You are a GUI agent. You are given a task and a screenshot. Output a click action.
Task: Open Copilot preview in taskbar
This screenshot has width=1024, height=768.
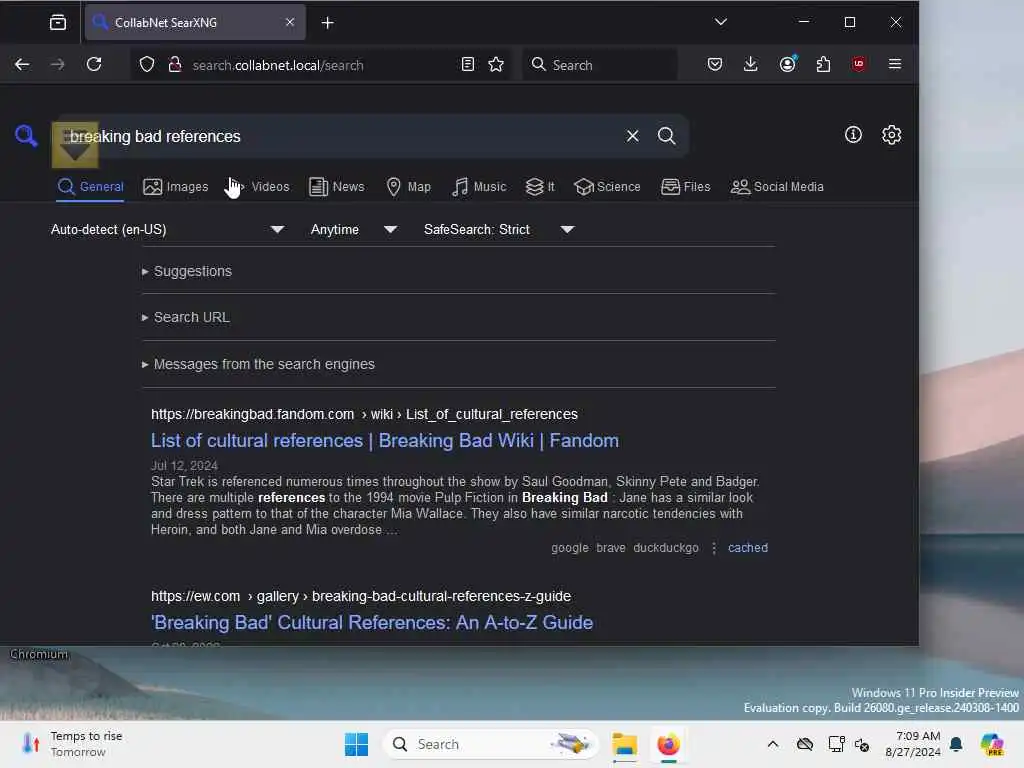click(x=992, y=744)
